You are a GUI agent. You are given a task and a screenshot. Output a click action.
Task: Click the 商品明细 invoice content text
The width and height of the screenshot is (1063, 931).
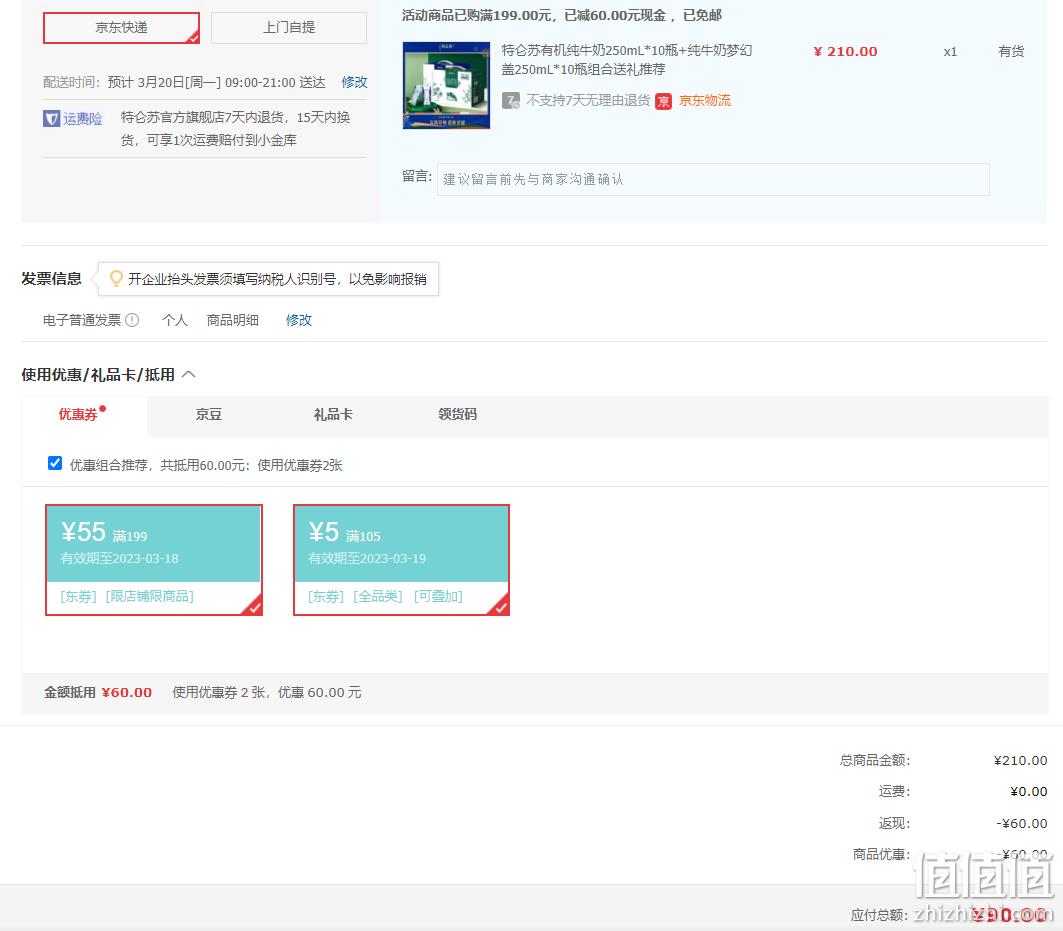pos(233,320)
